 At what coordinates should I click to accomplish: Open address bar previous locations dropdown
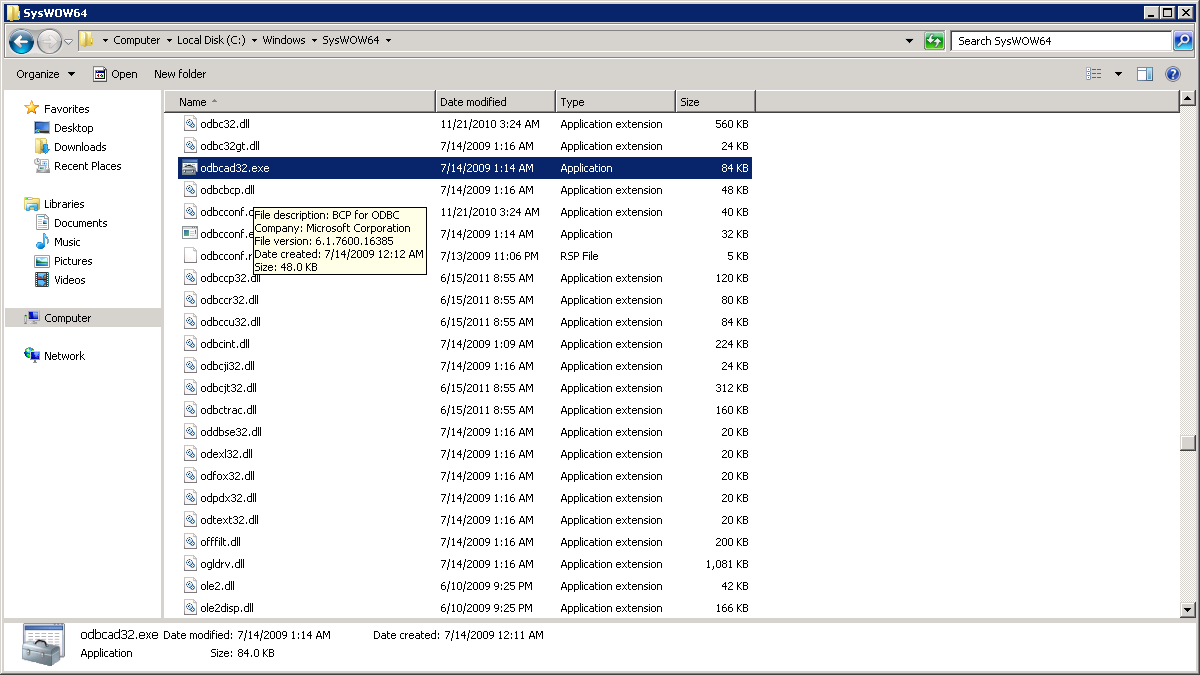(x=909, y=41)
